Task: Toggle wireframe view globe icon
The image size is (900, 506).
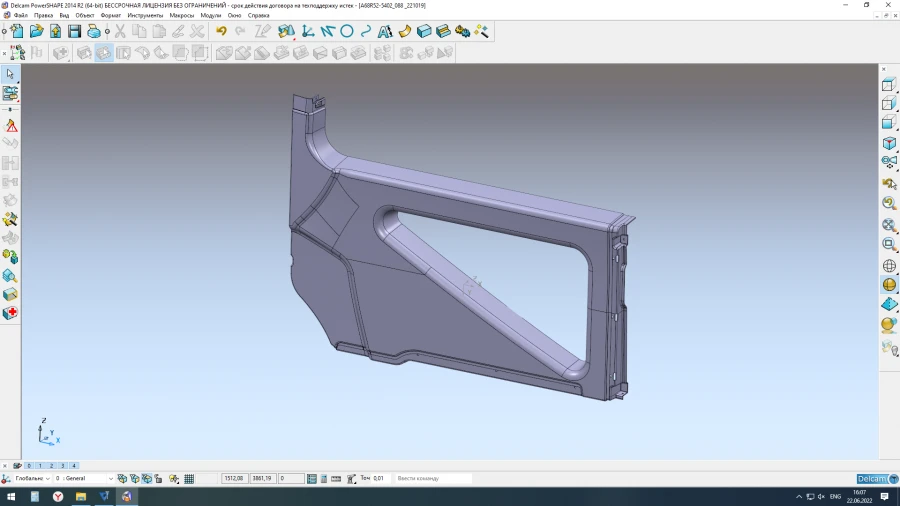Action: tap(889, 266)
